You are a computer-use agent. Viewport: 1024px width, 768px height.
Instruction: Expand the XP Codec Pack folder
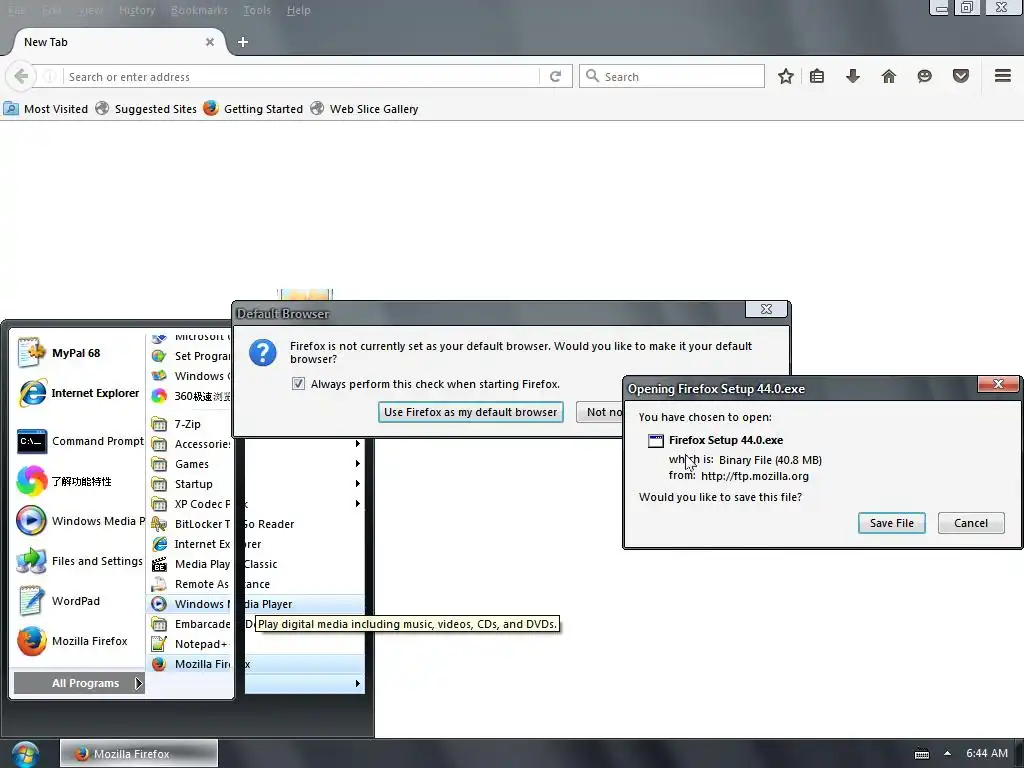pyautogui.click(x=190, y=504)
